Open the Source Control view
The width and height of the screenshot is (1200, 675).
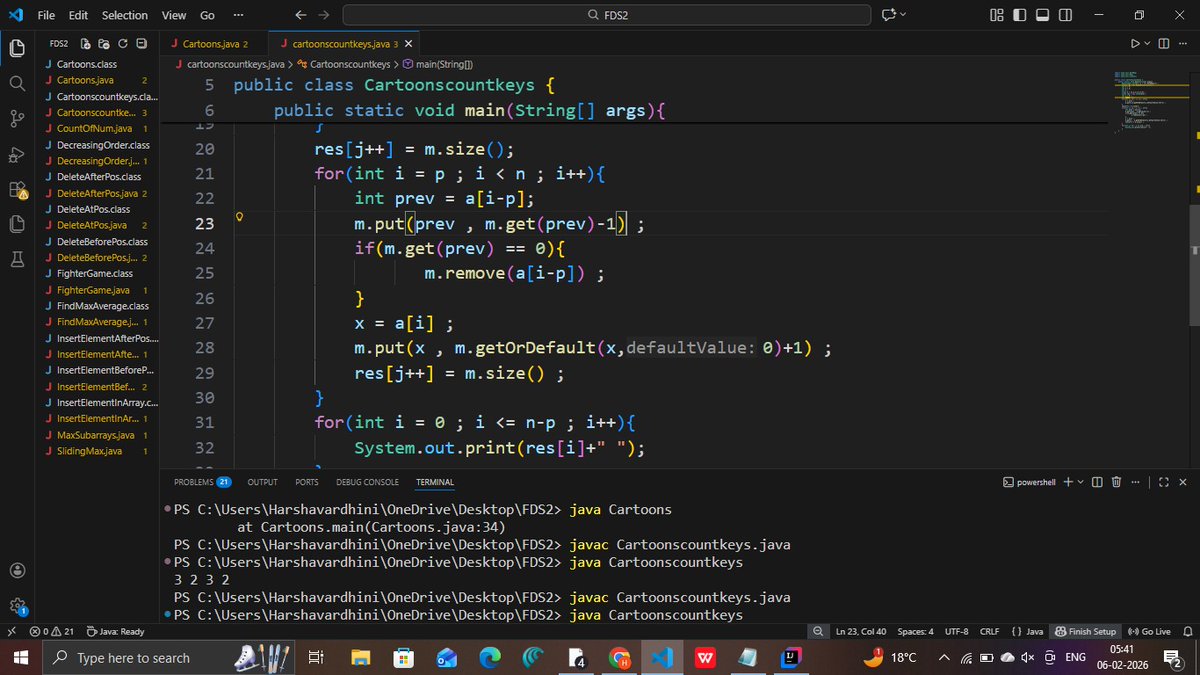click(17, 119)
